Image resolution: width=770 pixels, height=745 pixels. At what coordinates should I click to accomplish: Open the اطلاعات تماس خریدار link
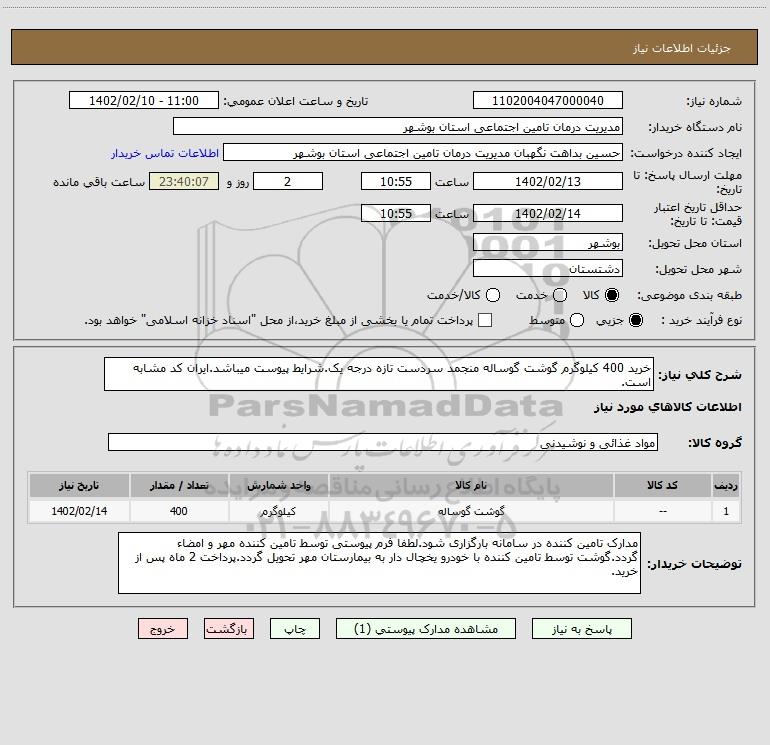pos(165,153)
